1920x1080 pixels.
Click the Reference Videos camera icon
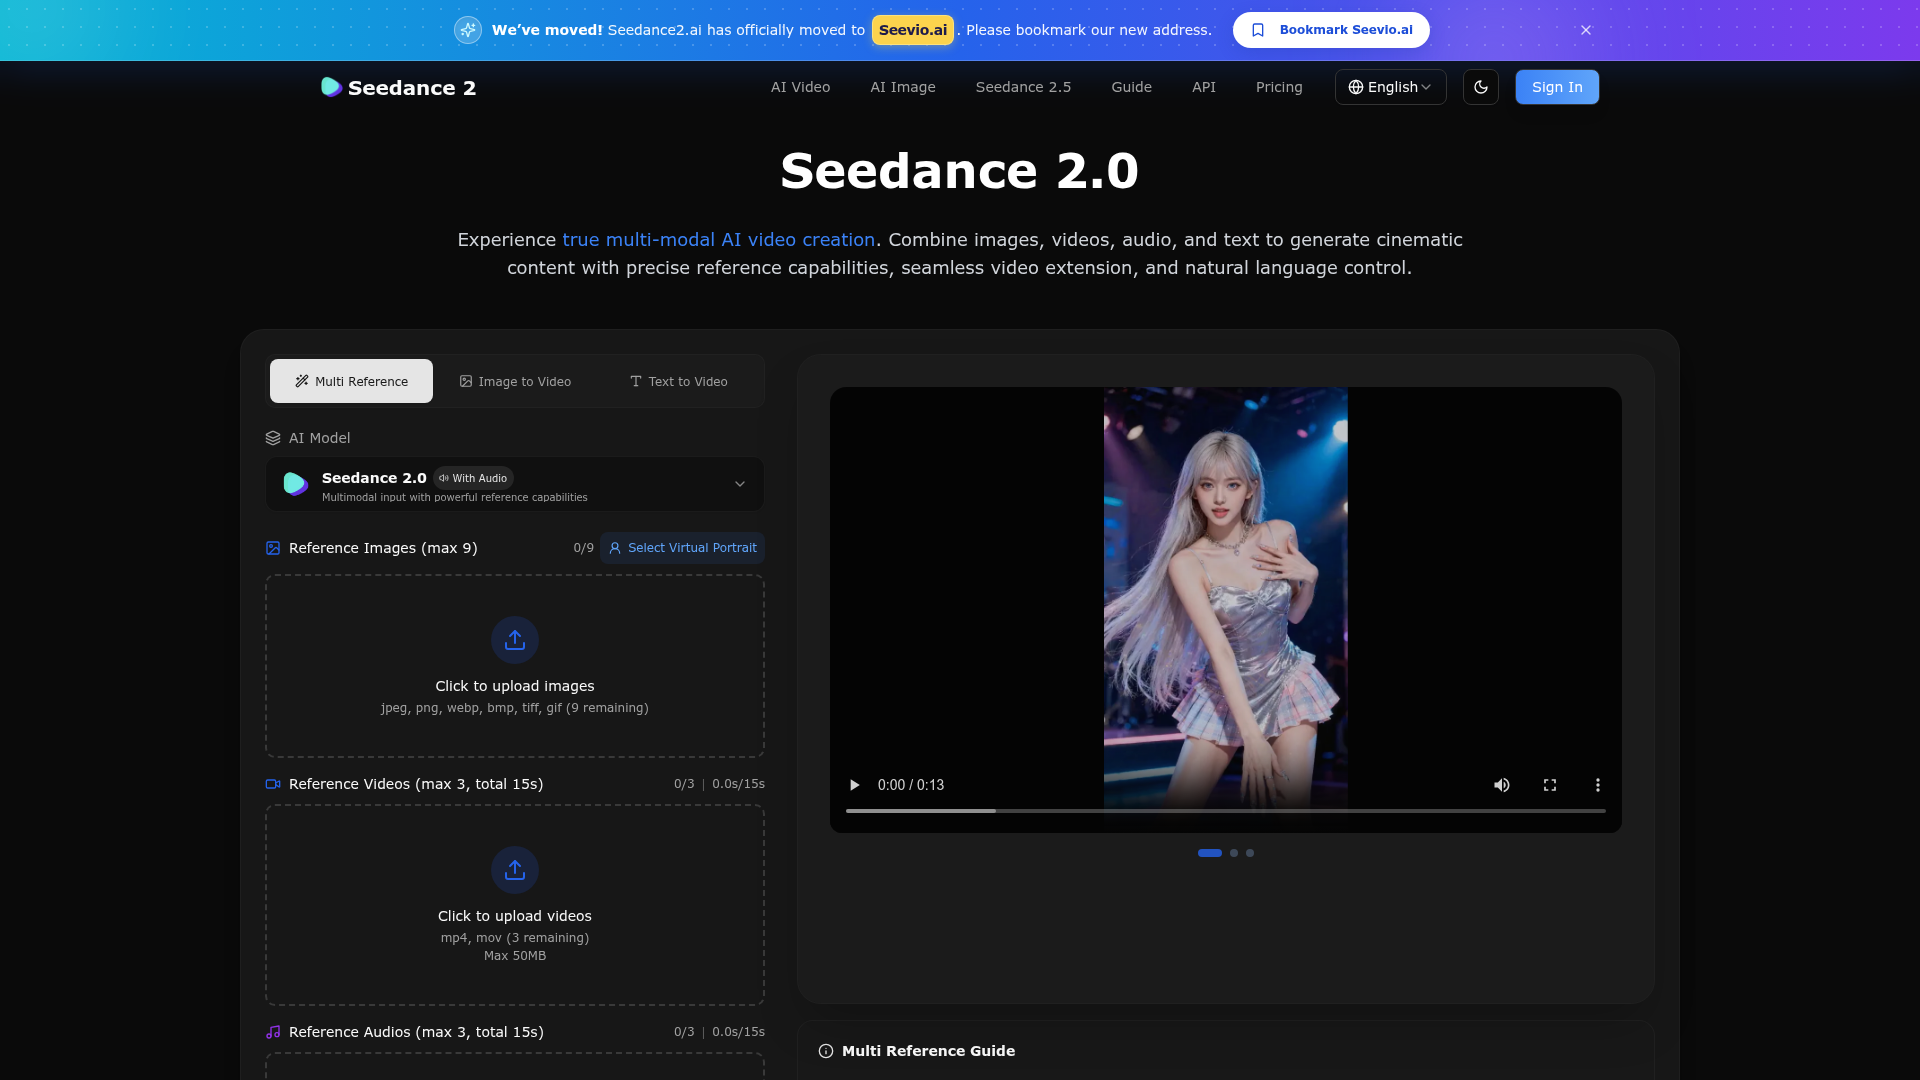(273, 784)
